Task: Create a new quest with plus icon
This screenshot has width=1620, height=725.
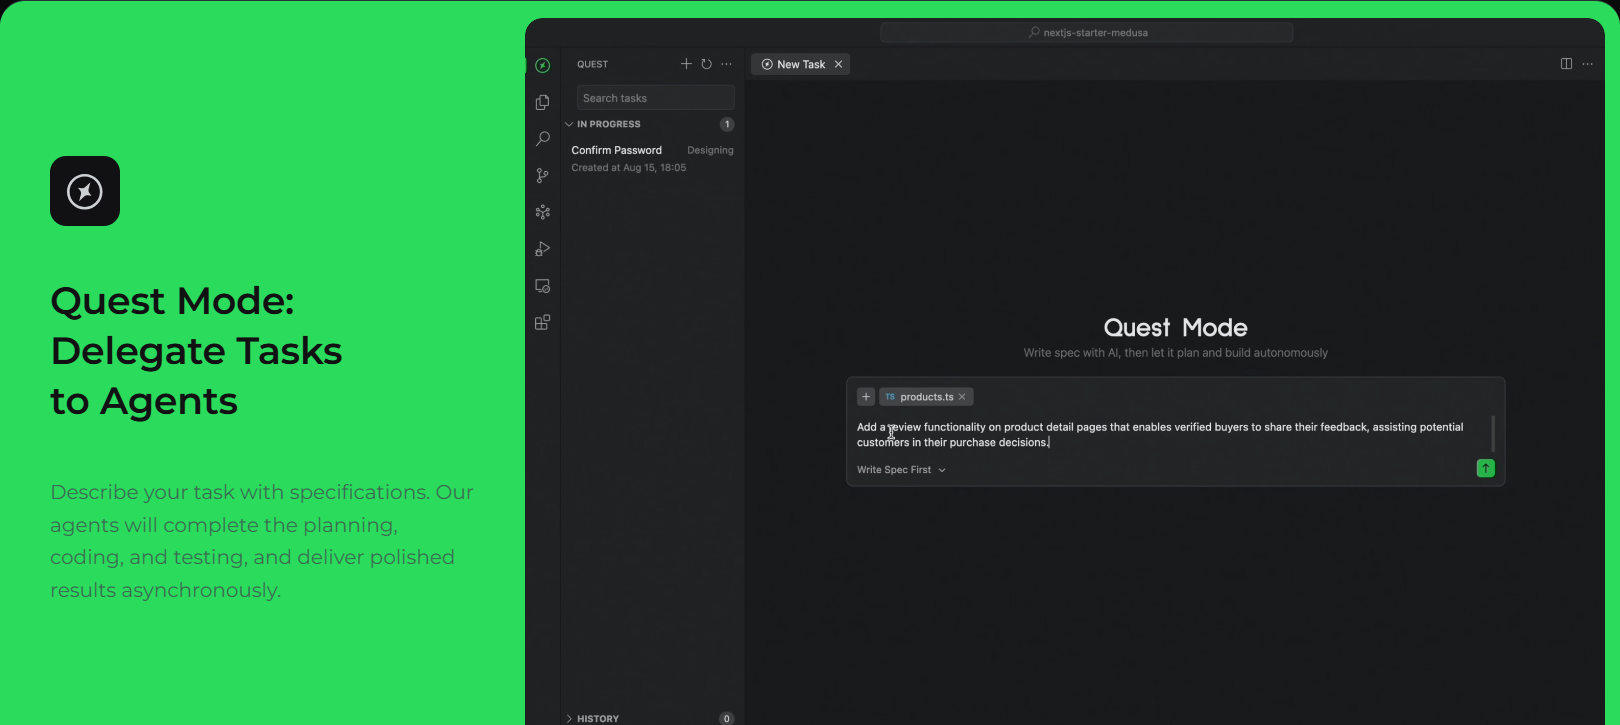Action: pyautogui.click(x=686, y=64)
